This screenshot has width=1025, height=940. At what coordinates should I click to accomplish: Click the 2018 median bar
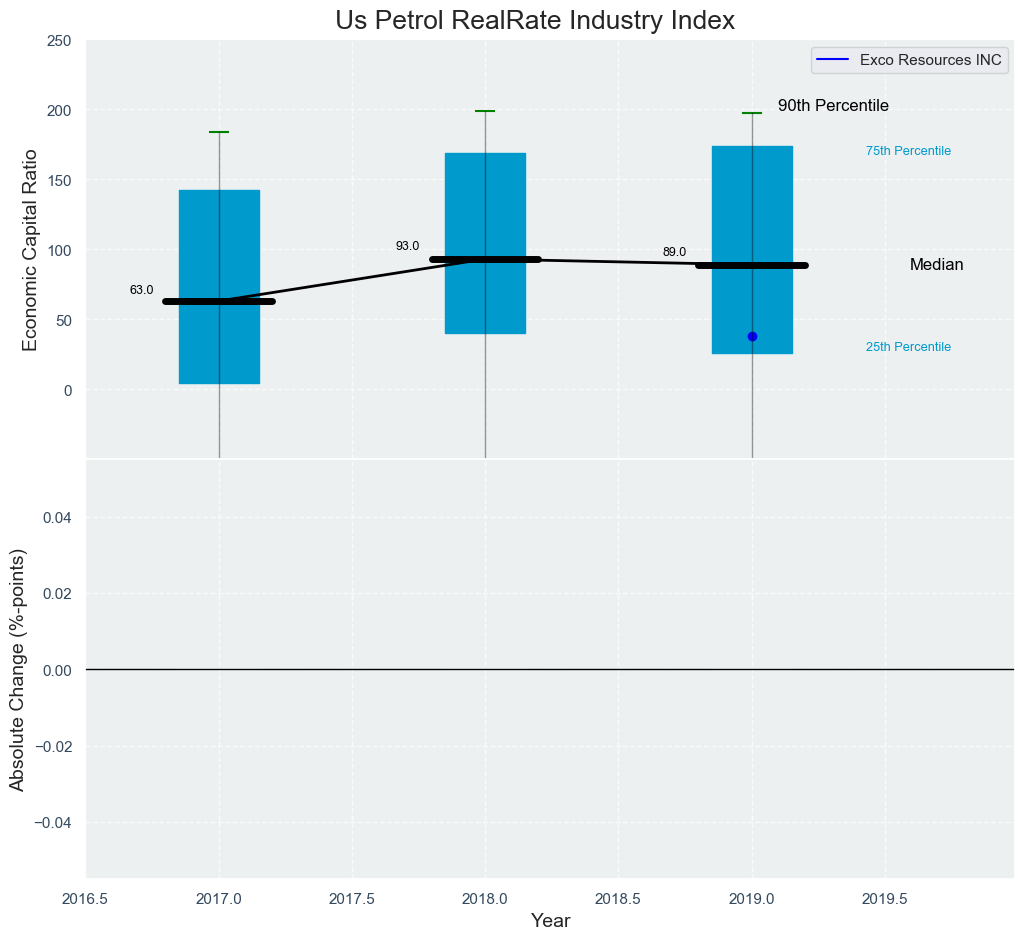[x=486, y=260]
